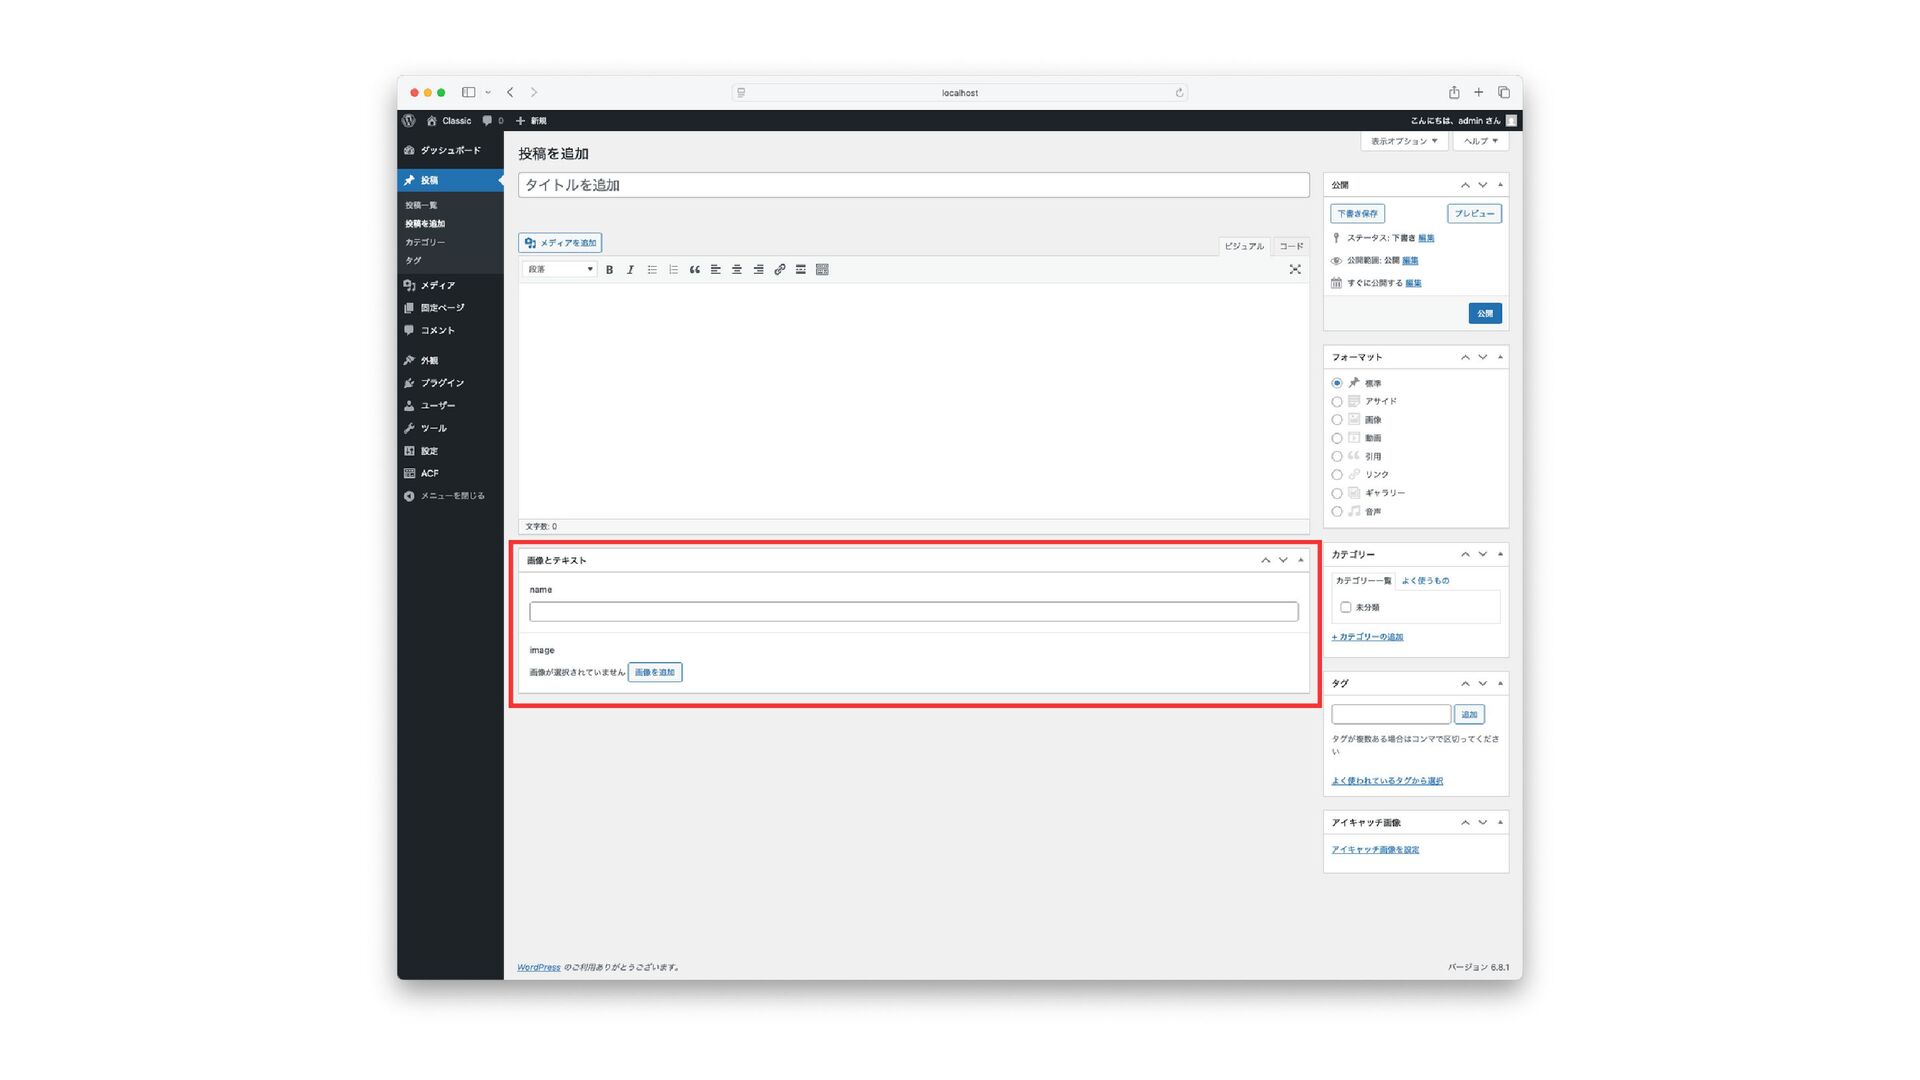Select the リンク post format
The width and height of the screenshot is (1920, 1080).
(x=1337, y=475)
